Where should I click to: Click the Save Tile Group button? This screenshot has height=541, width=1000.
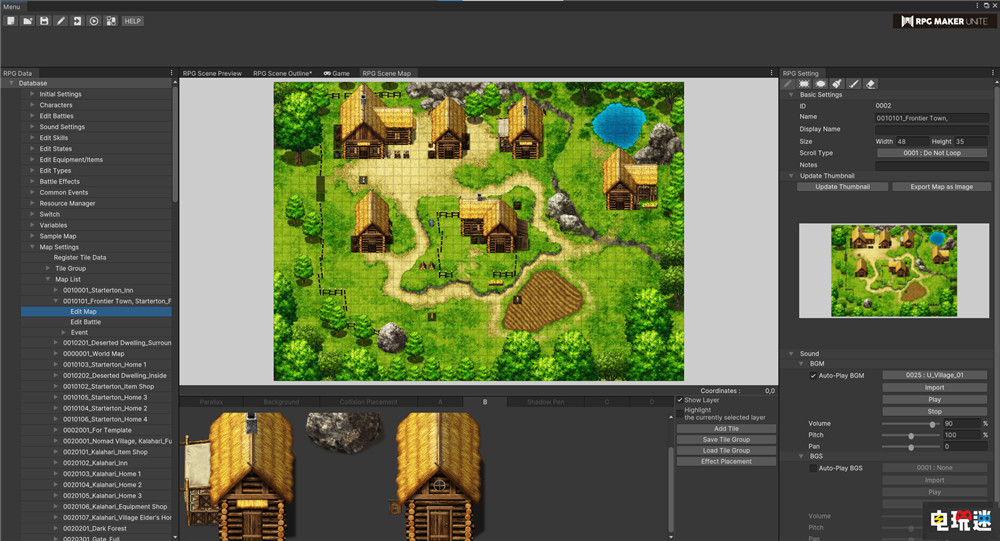click(726, 440)
